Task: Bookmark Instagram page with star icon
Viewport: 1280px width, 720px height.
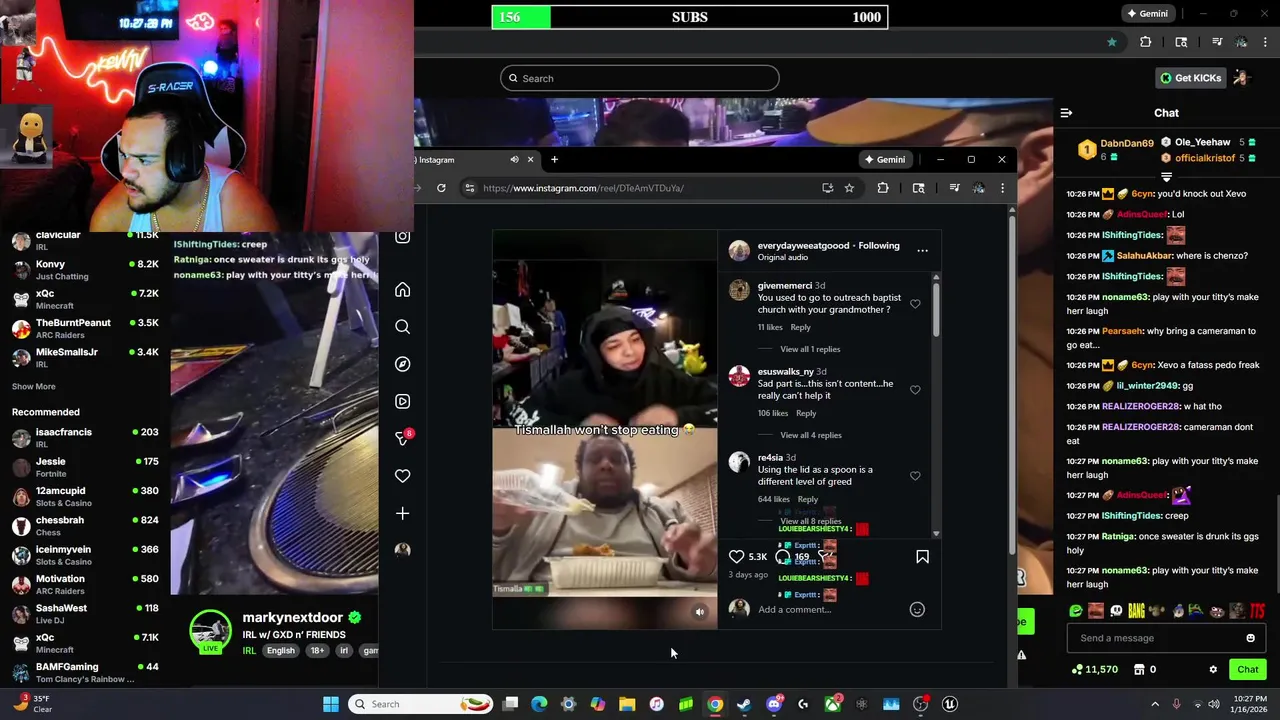Action: click(x=849, y=188)
